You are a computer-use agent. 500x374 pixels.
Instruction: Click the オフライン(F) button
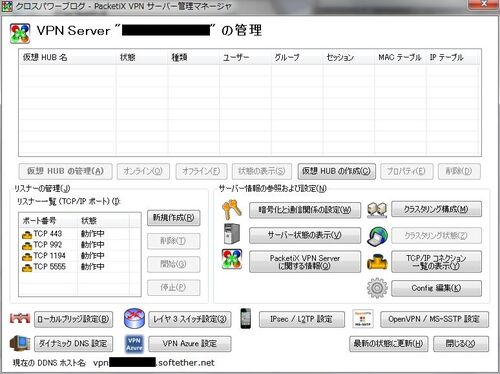pos(201,171)
